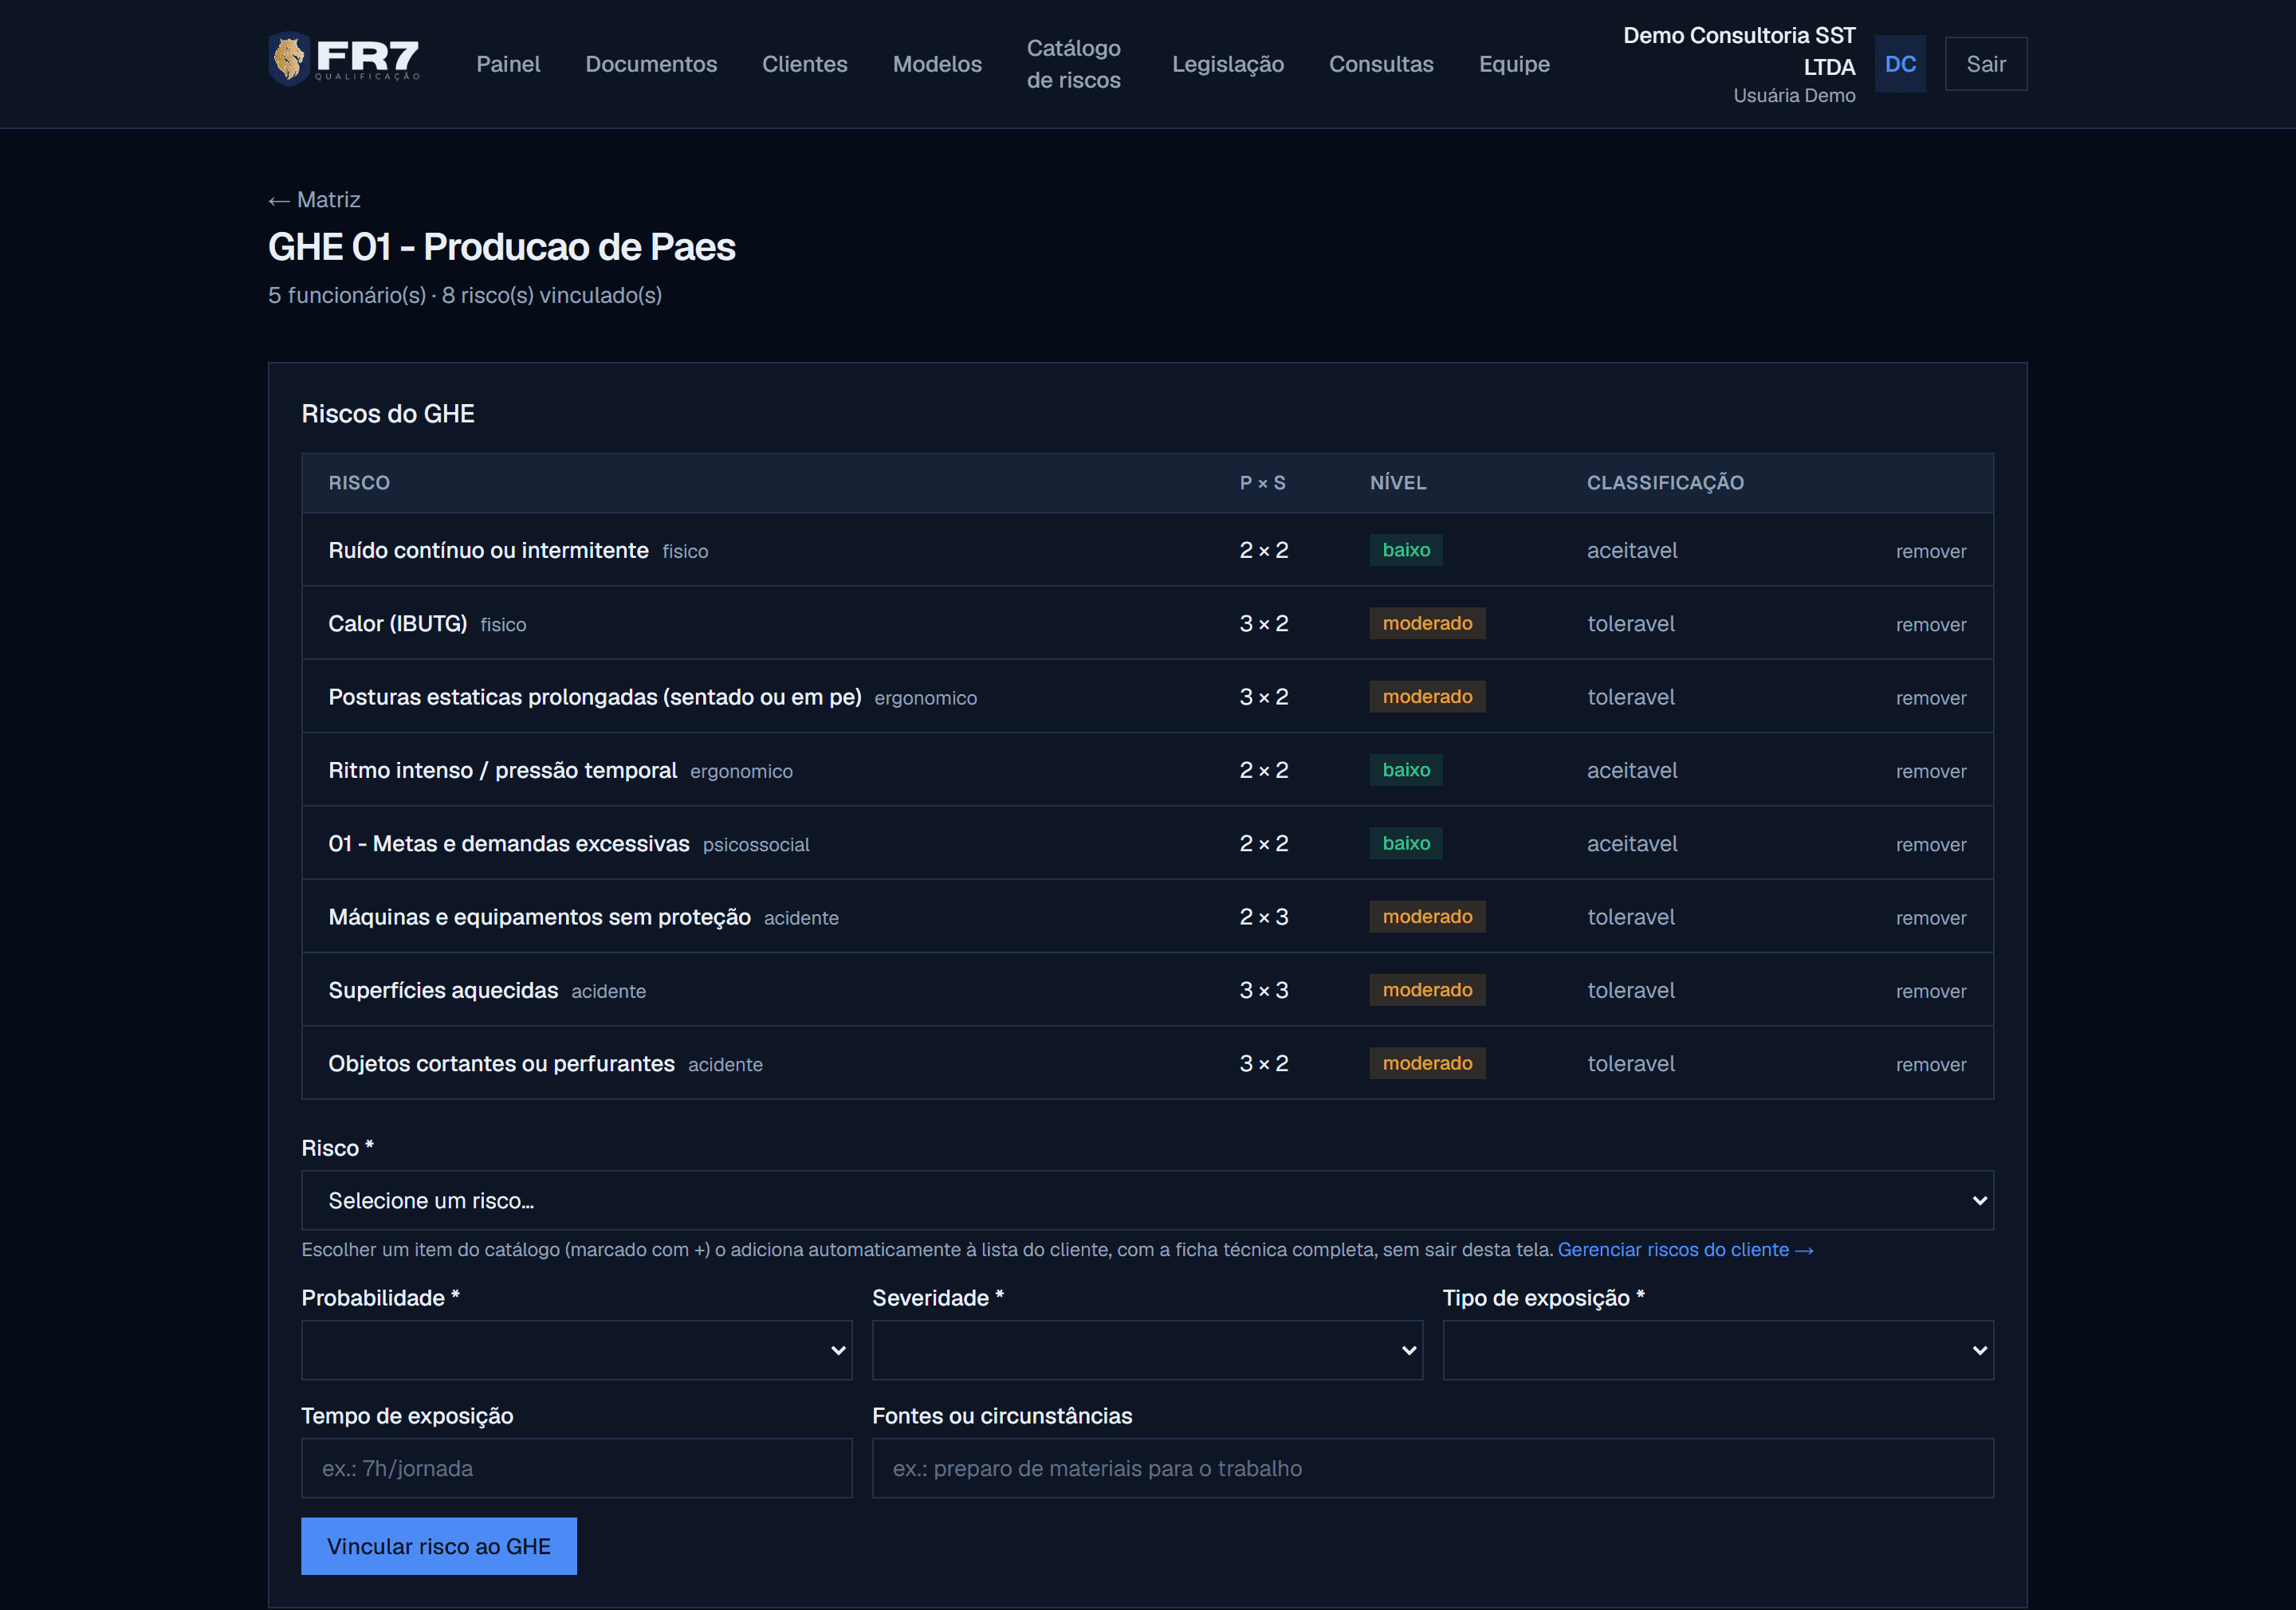Click the CLASSIFICAÇÃO column header
The width and height of the screenshot is (2296, 1610).
point(1664,483)
